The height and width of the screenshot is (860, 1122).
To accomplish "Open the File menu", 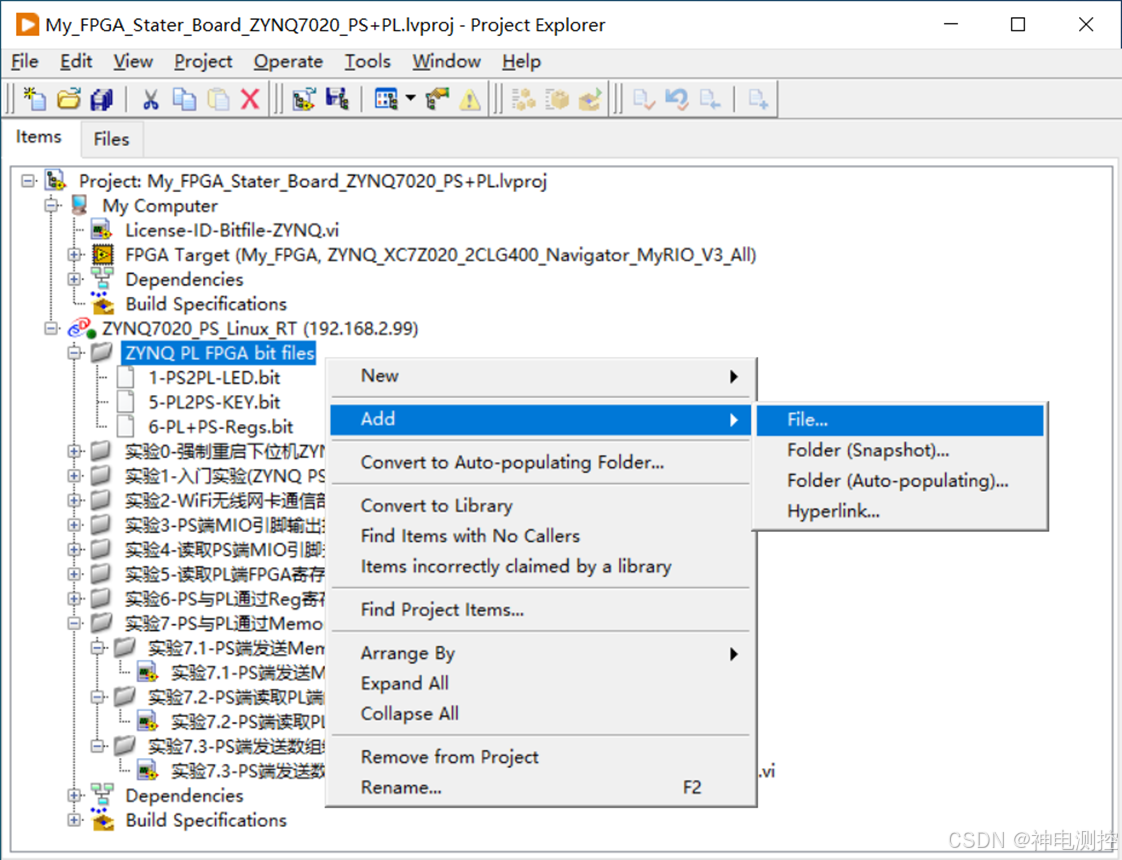I will pos(25,62).
